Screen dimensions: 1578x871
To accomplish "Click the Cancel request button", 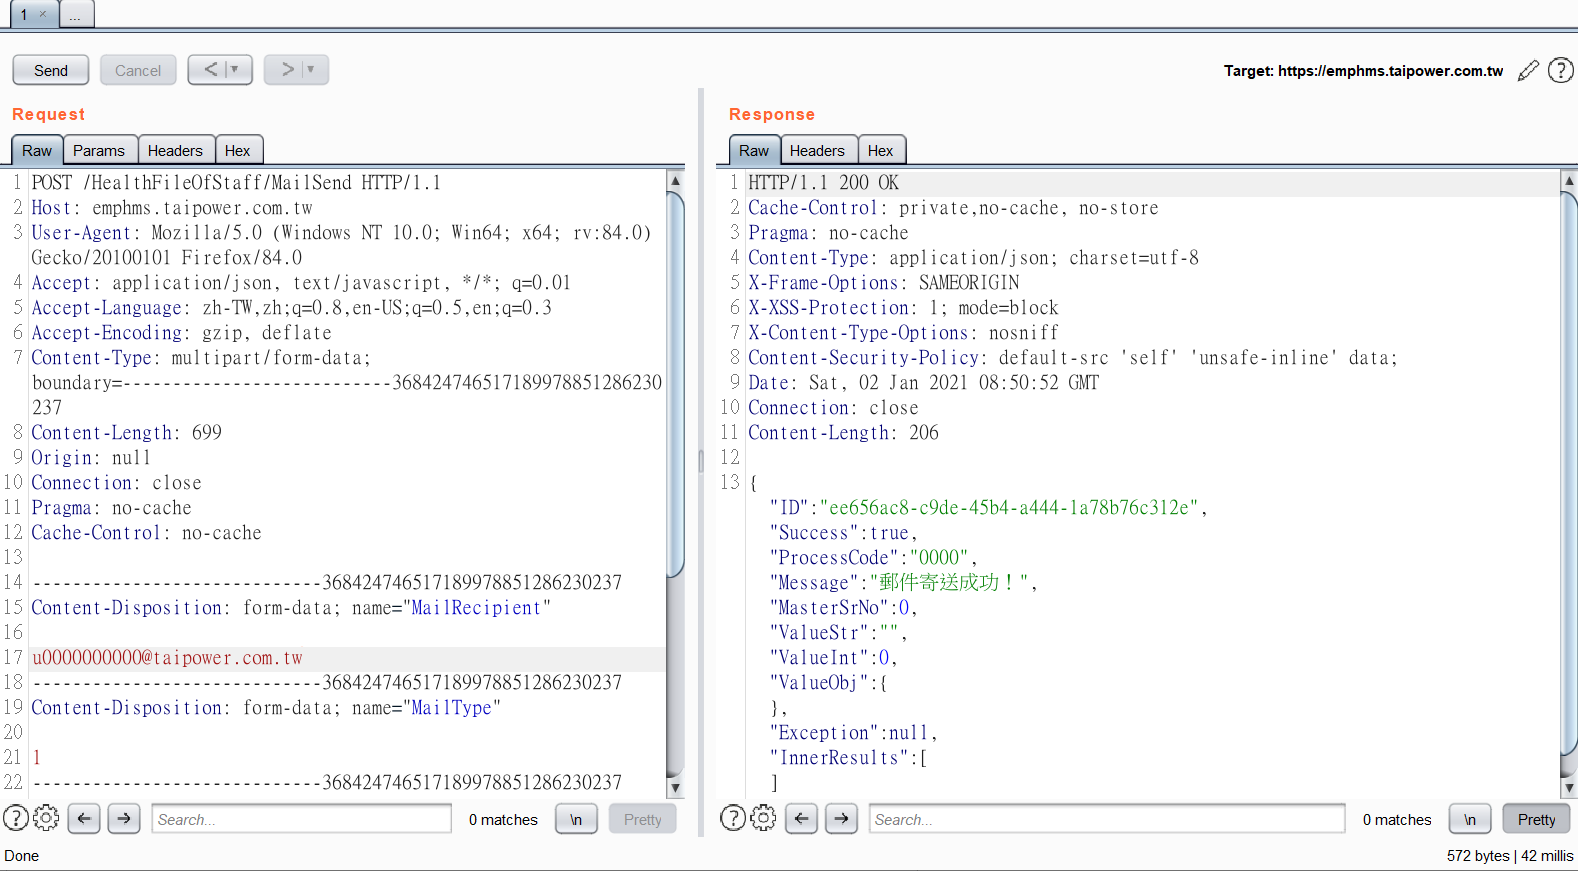I will [138, 70].
